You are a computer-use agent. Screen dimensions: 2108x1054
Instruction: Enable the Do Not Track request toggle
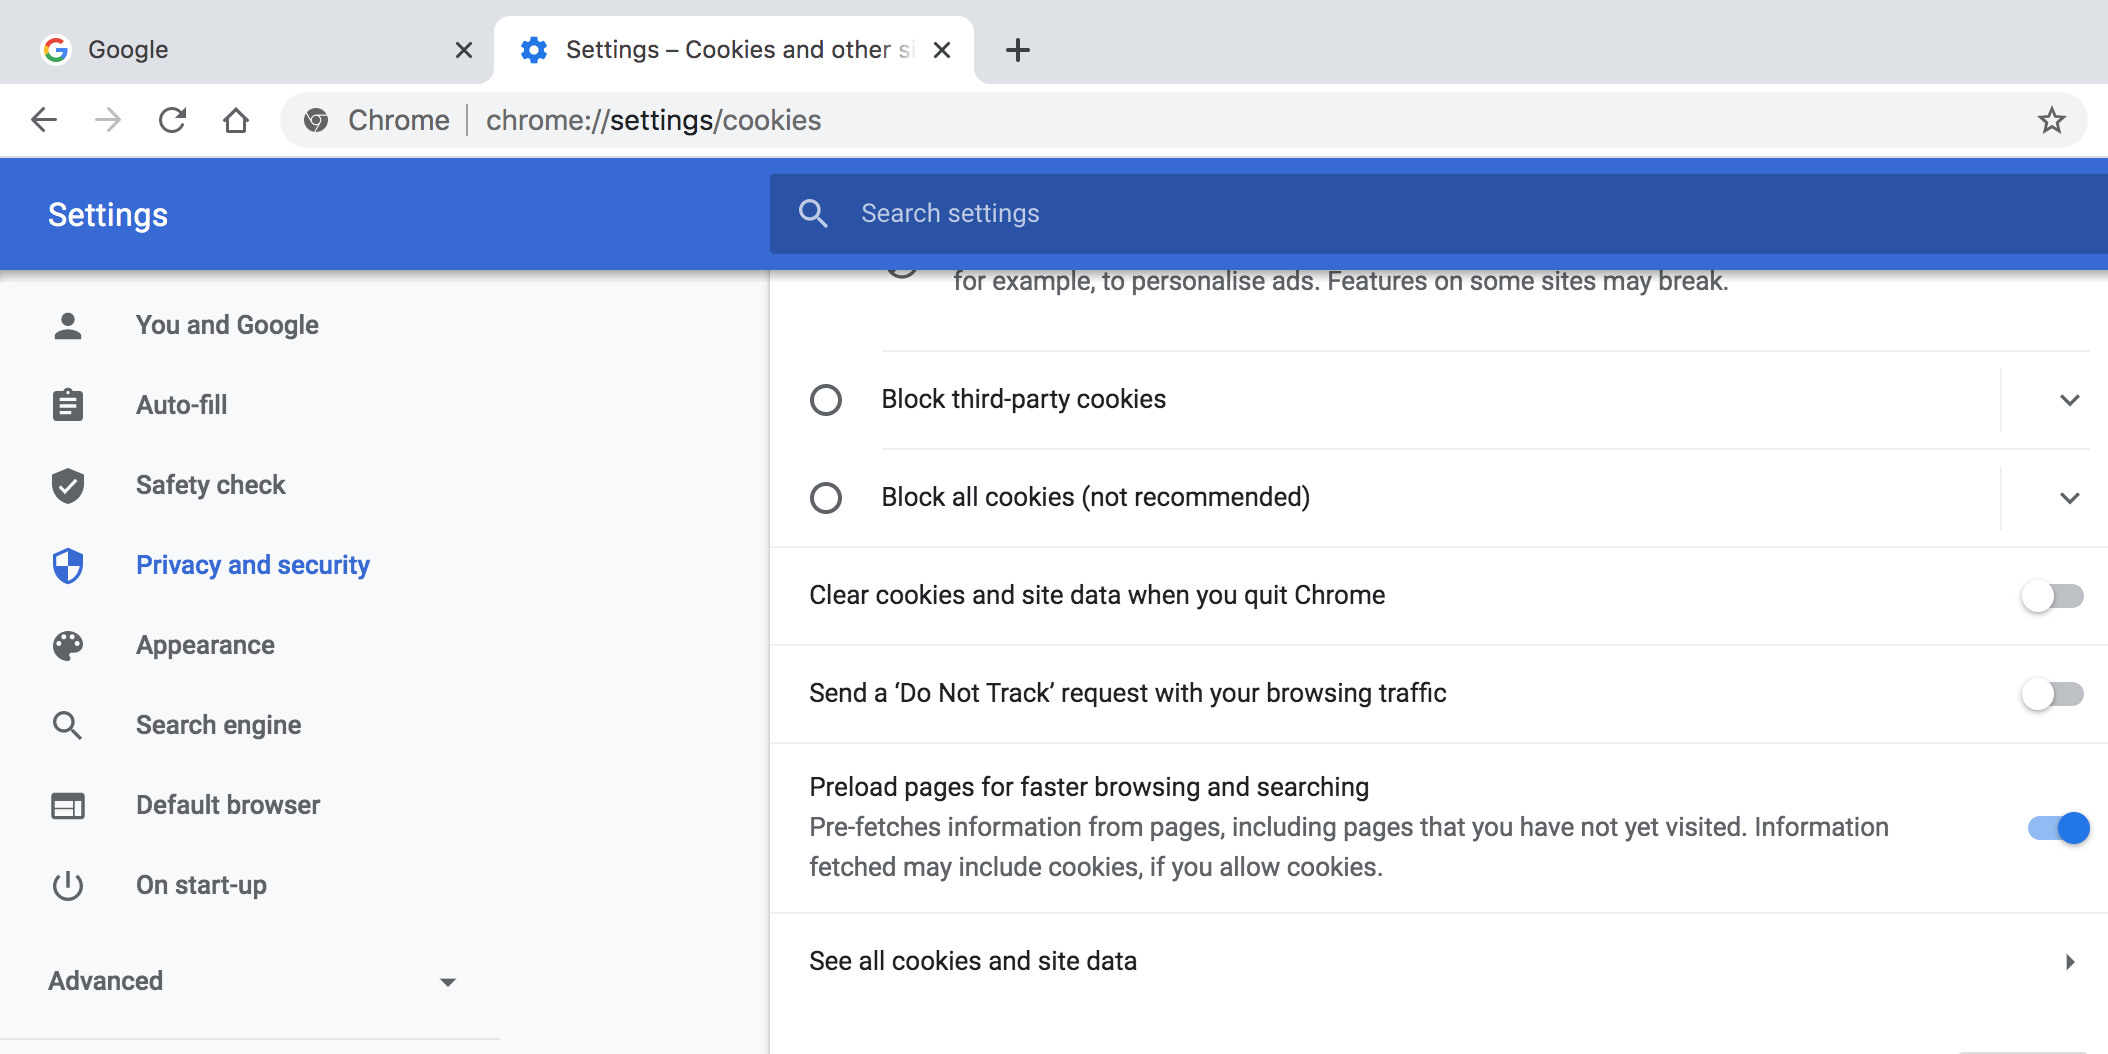click(2054, 694)
